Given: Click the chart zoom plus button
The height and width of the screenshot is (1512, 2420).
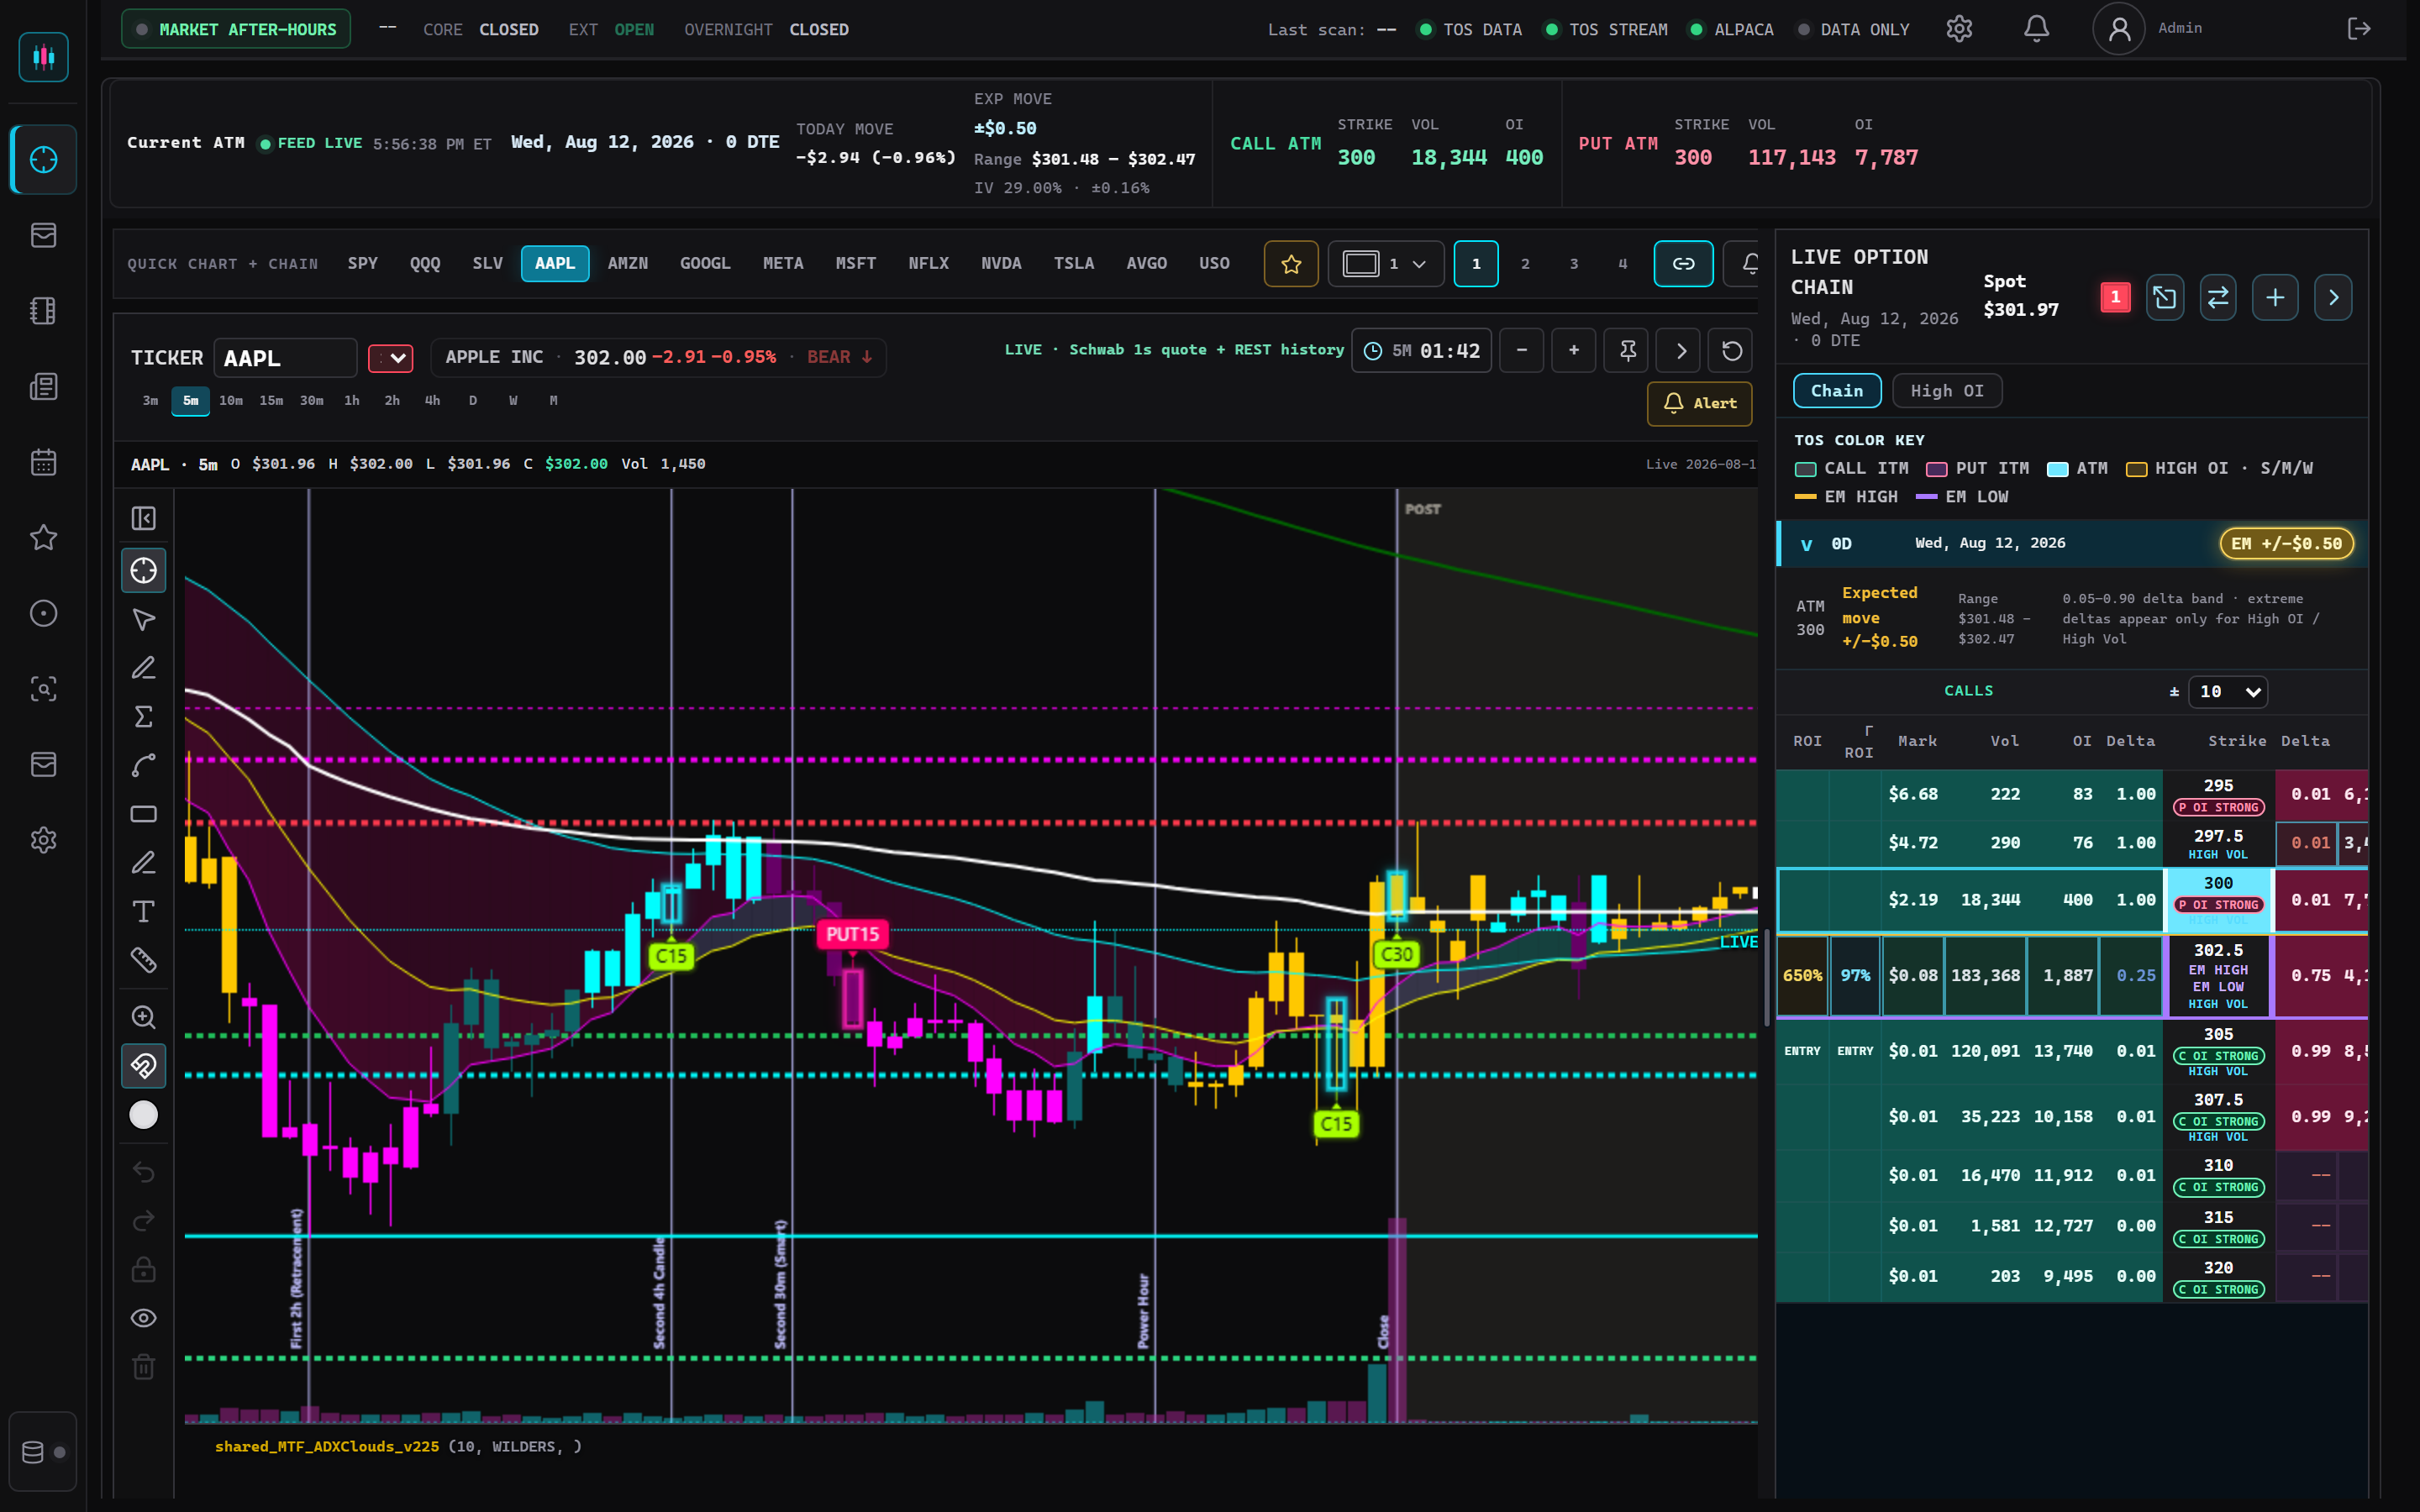Looking at the screenshot, I should coord(1574,351).
